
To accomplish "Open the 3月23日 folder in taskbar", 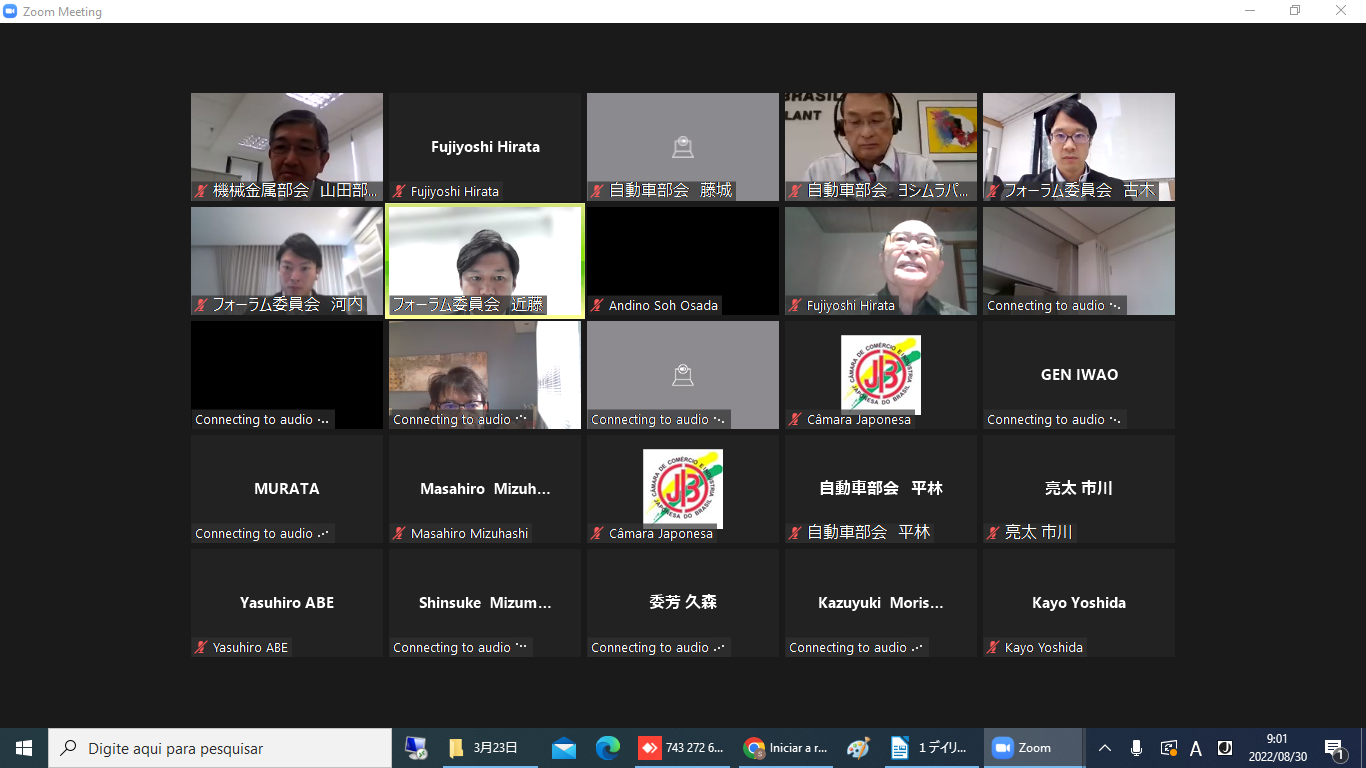I will click(484, 748).
